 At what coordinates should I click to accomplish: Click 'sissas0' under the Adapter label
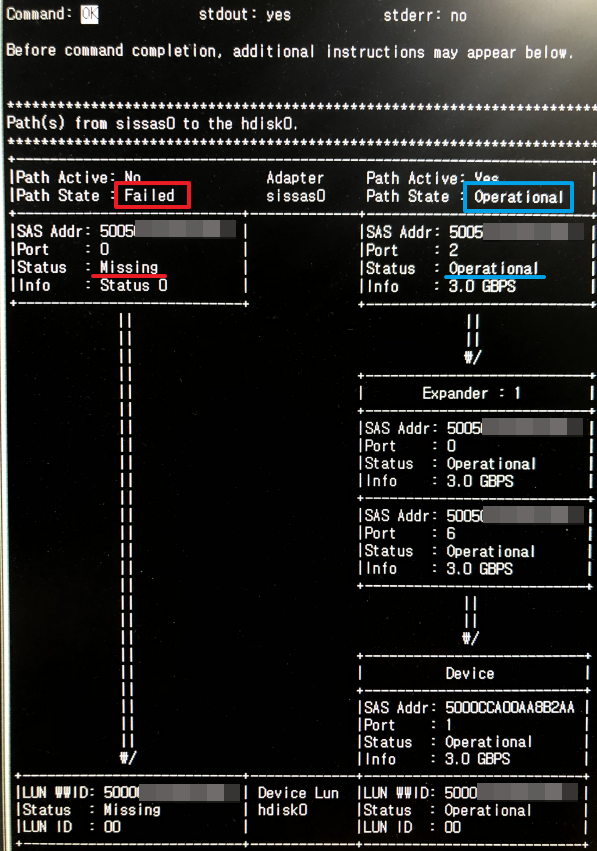[x=296, y=196]
